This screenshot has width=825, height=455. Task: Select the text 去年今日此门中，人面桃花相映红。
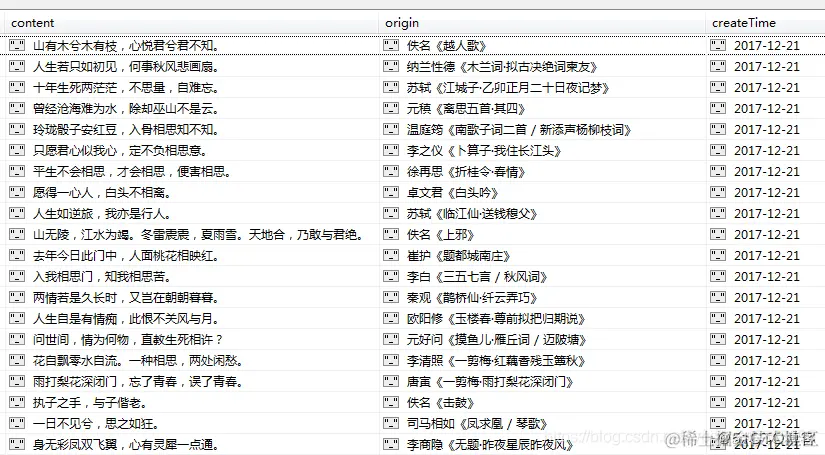(126, 256)
